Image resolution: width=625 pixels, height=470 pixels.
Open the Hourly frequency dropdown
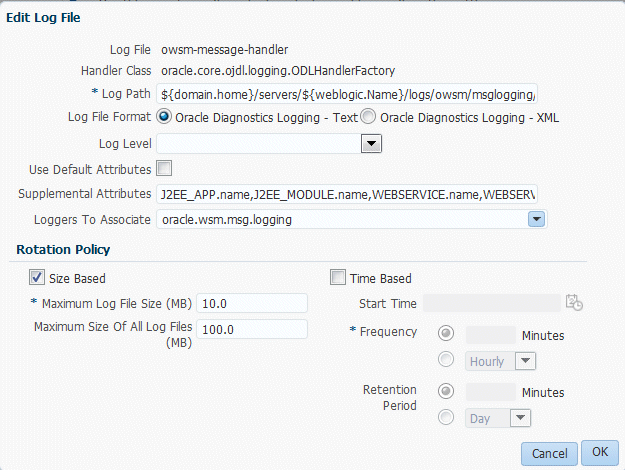coord(525,361)
